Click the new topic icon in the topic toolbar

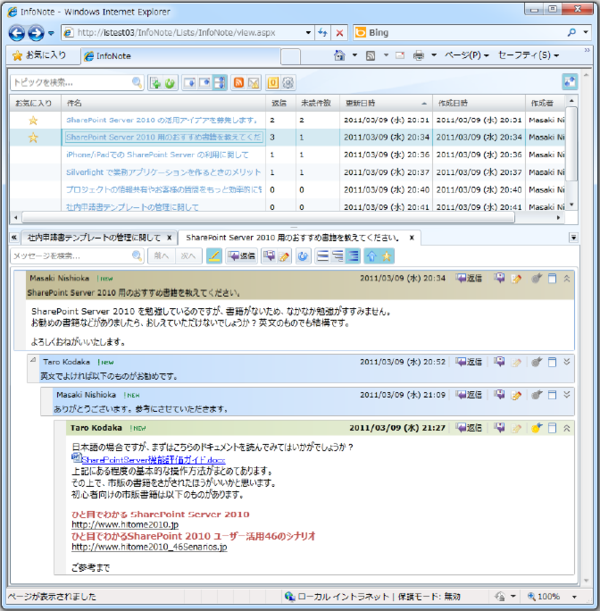click(156, 83)
